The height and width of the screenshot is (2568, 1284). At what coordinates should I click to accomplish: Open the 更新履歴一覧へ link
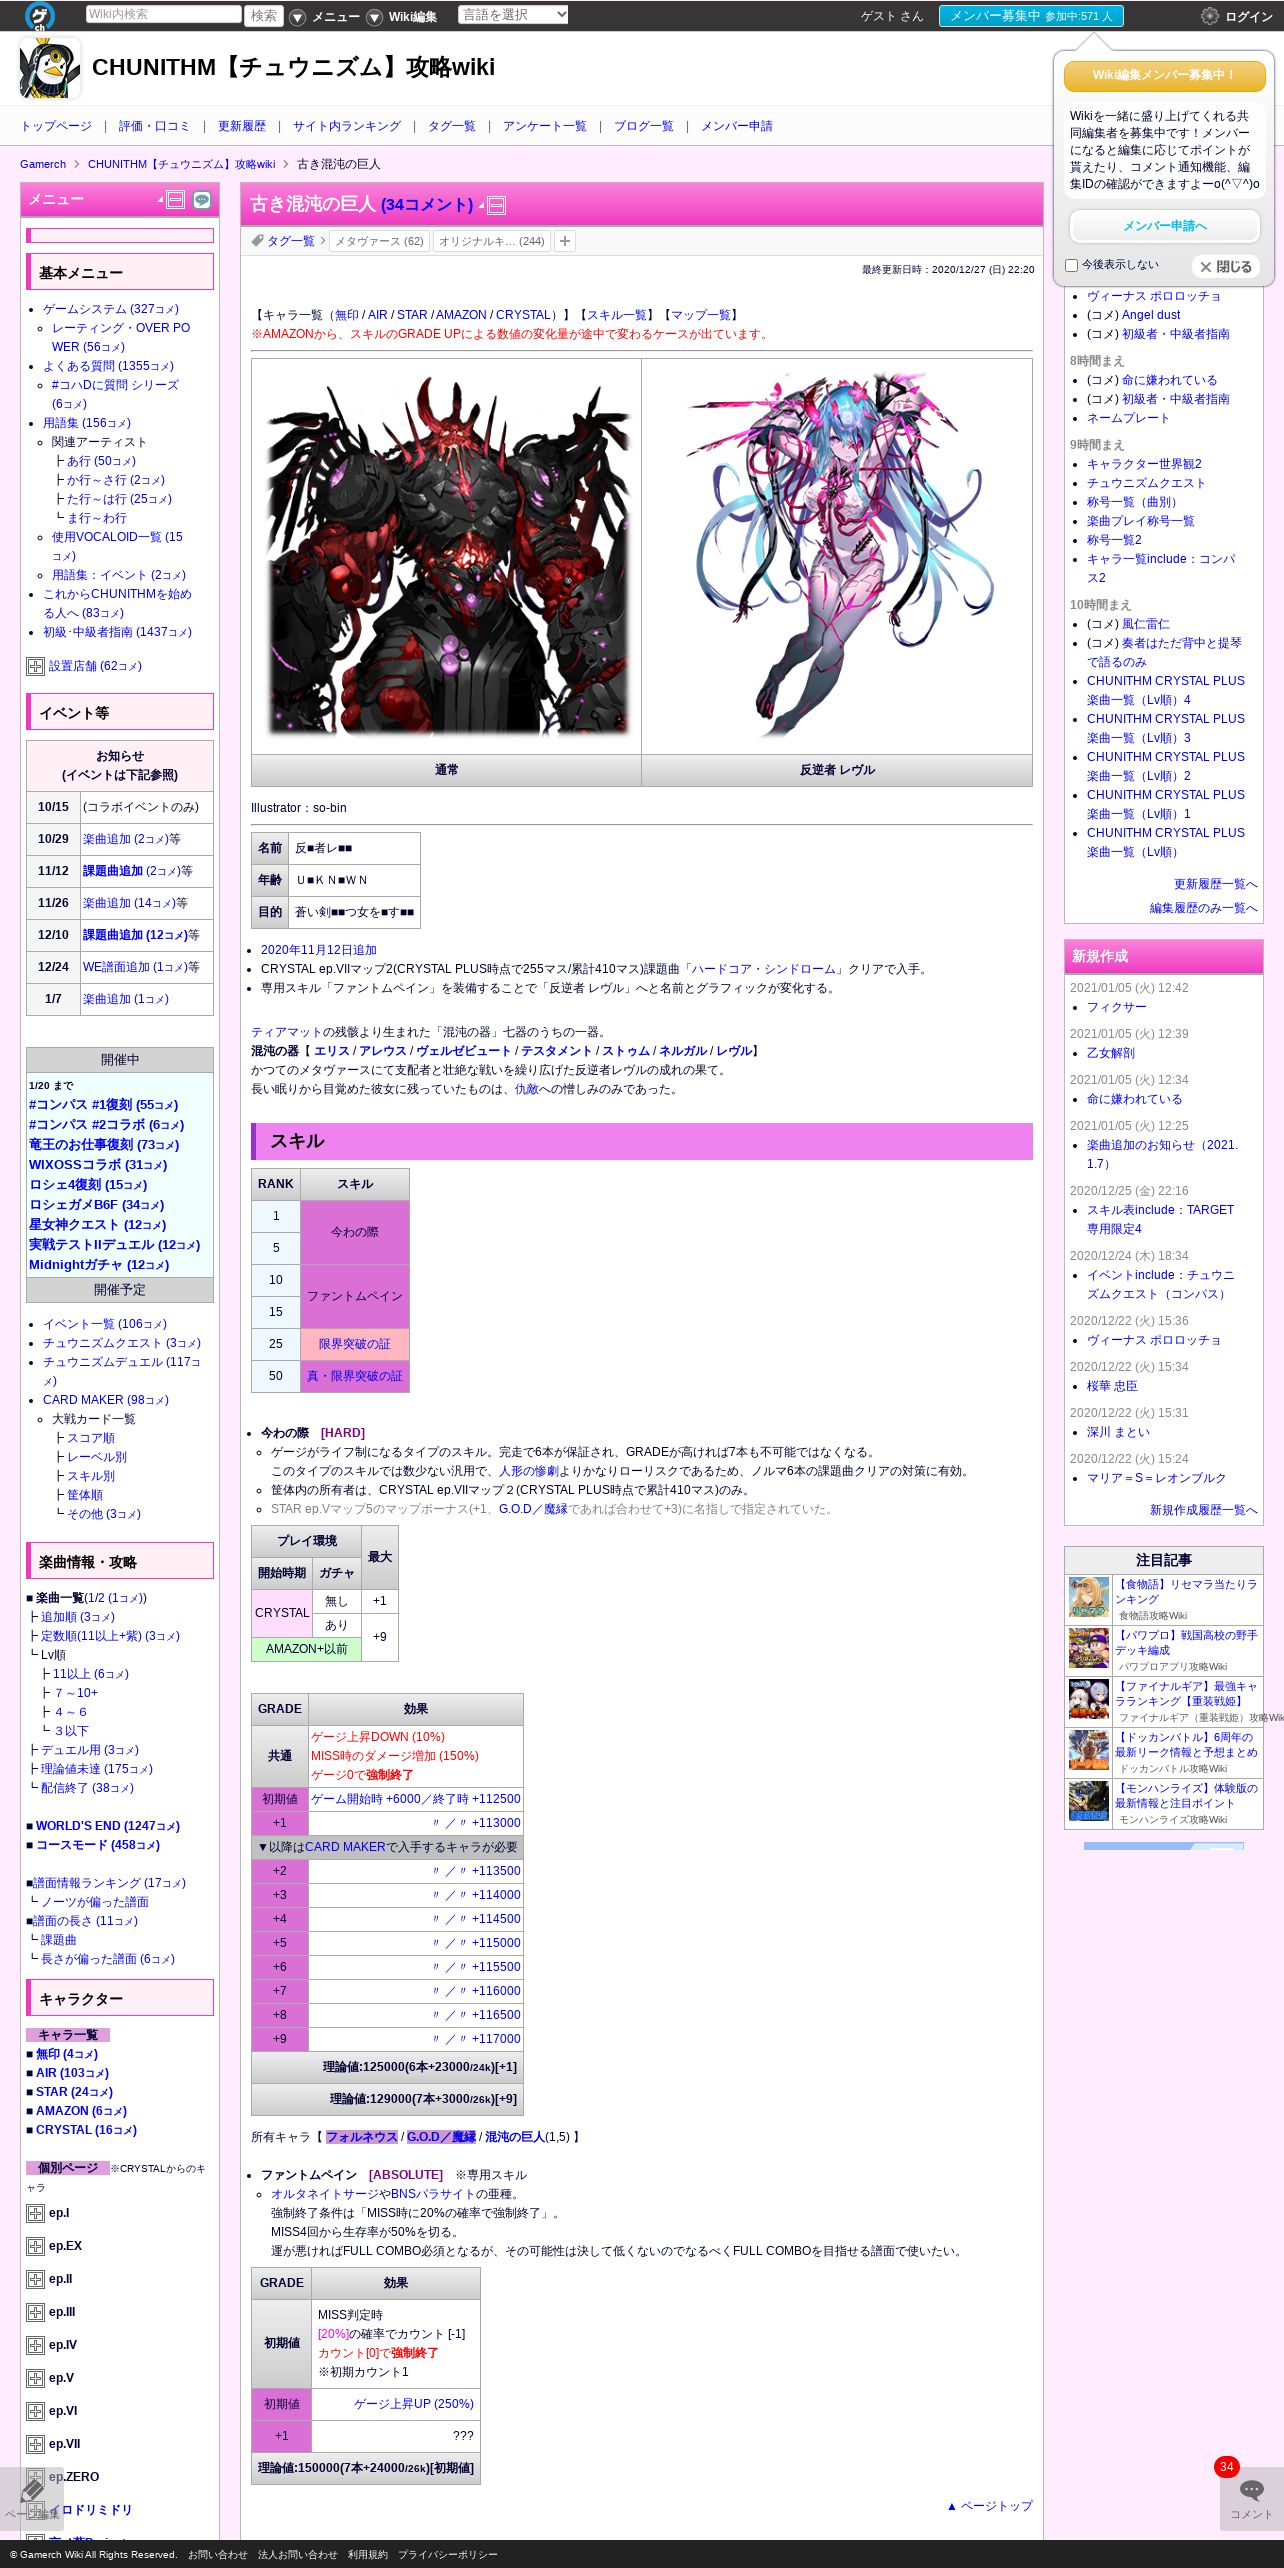pyautogui.click(x=1215, y=884)
